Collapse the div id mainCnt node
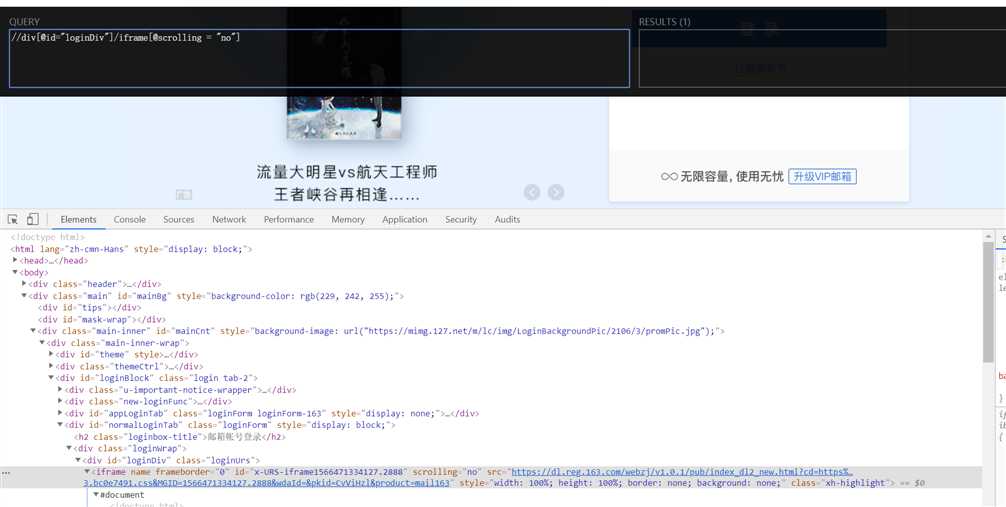 [33, 331]
